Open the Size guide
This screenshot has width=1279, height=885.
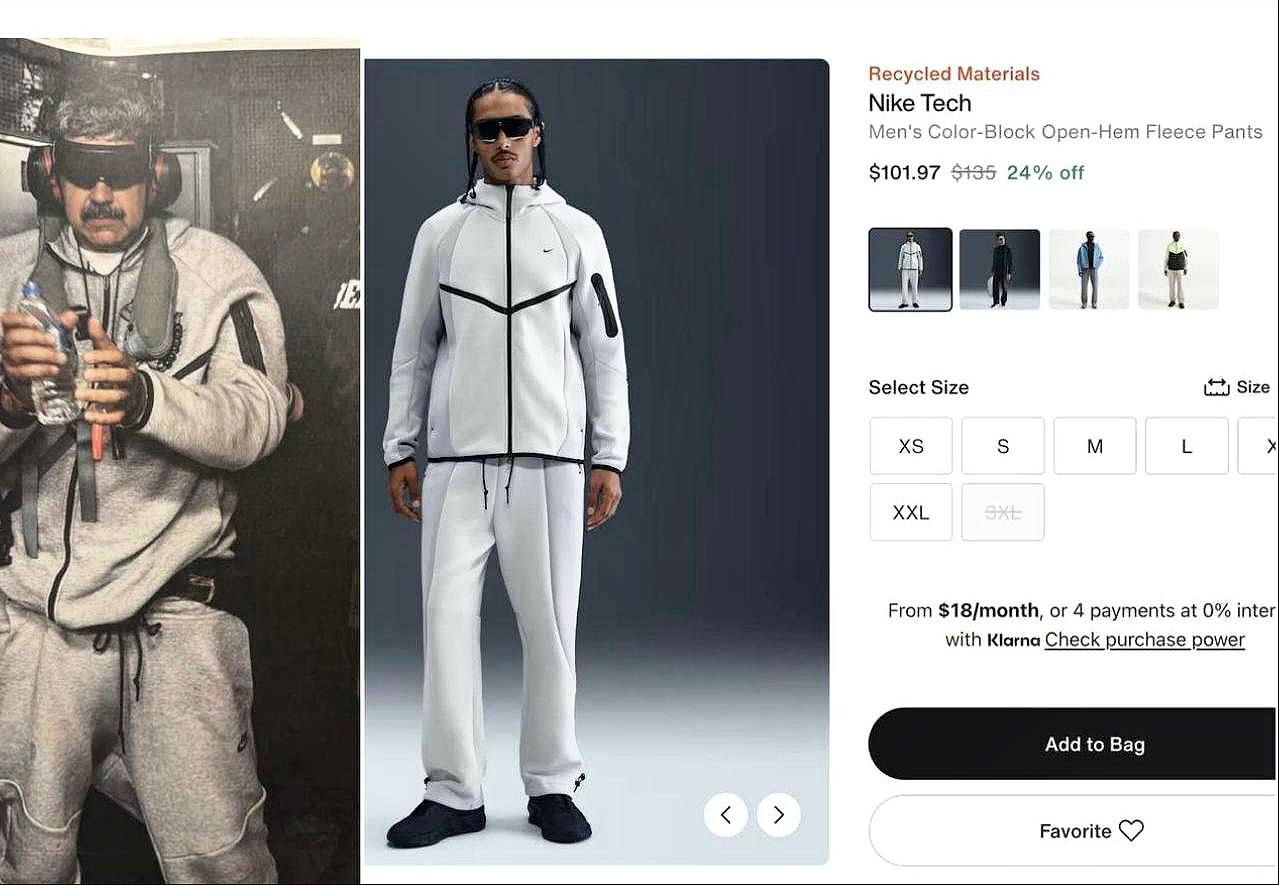pos(1236,387)
